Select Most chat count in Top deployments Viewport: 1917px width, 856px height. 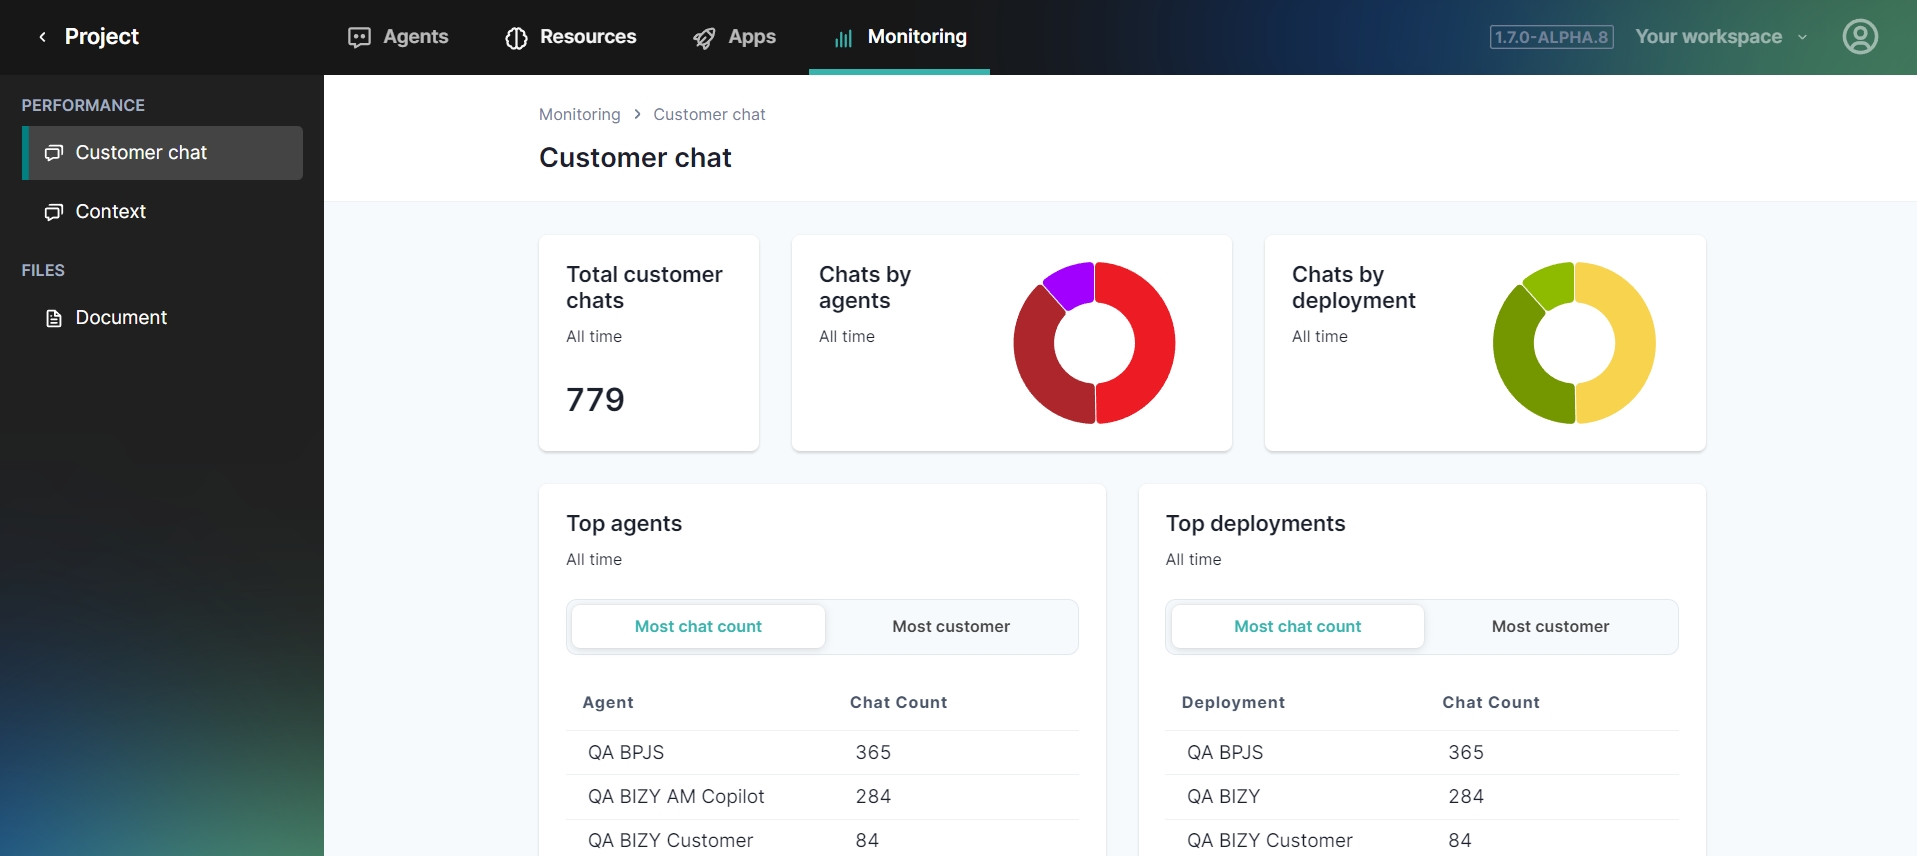[1297, 627]
